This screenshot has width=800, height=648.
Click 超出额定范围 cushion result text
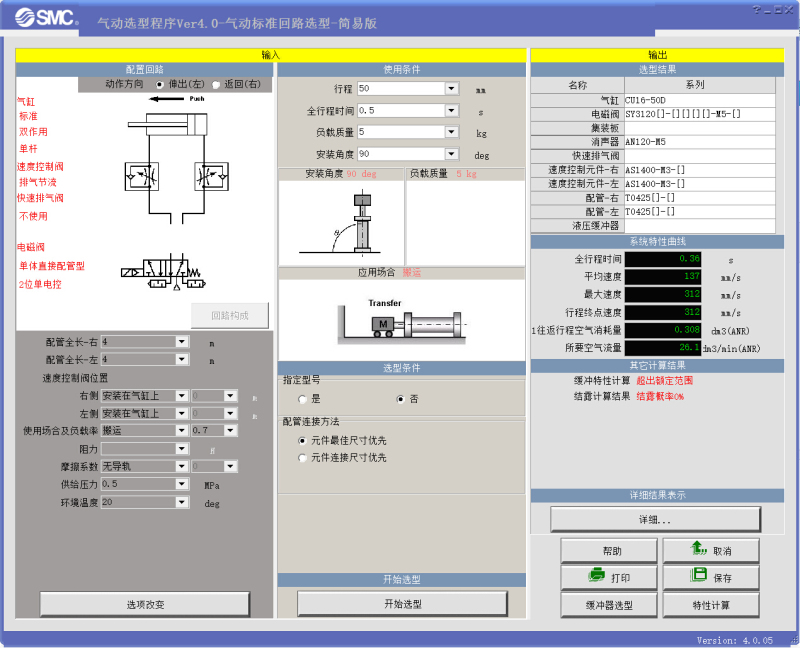pyautogui.click(x=664, y=381)
